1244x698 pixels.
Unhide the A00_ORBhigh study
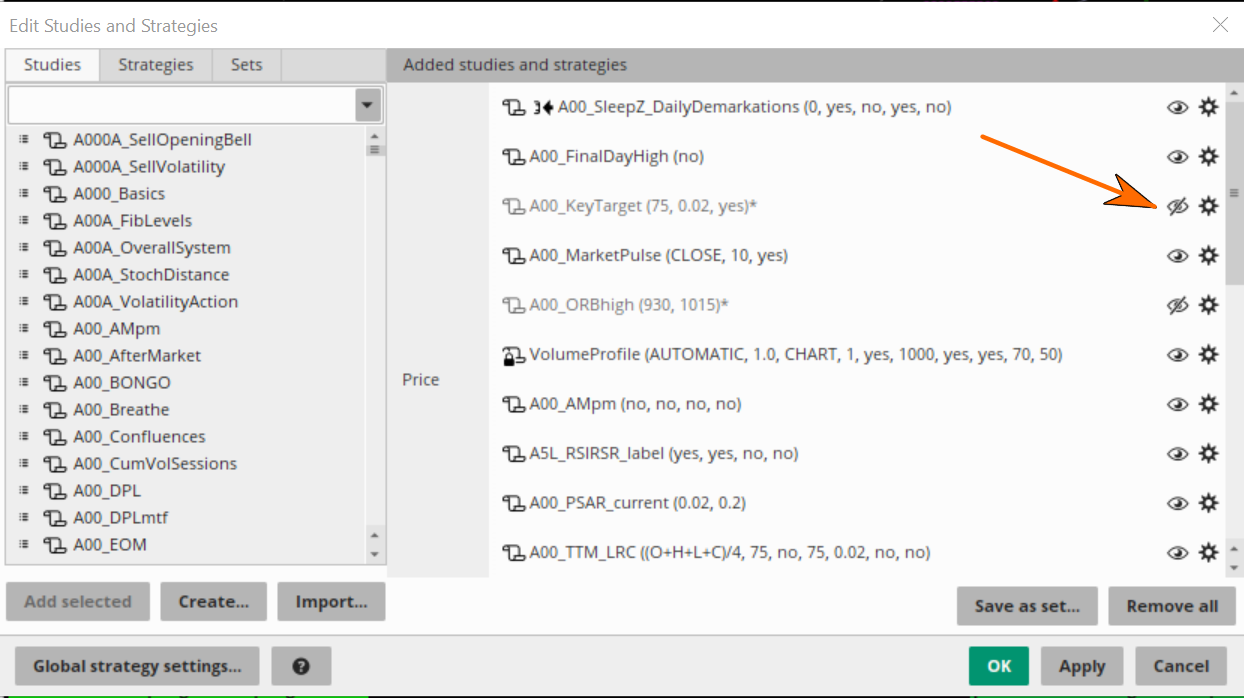point(1177,305)
